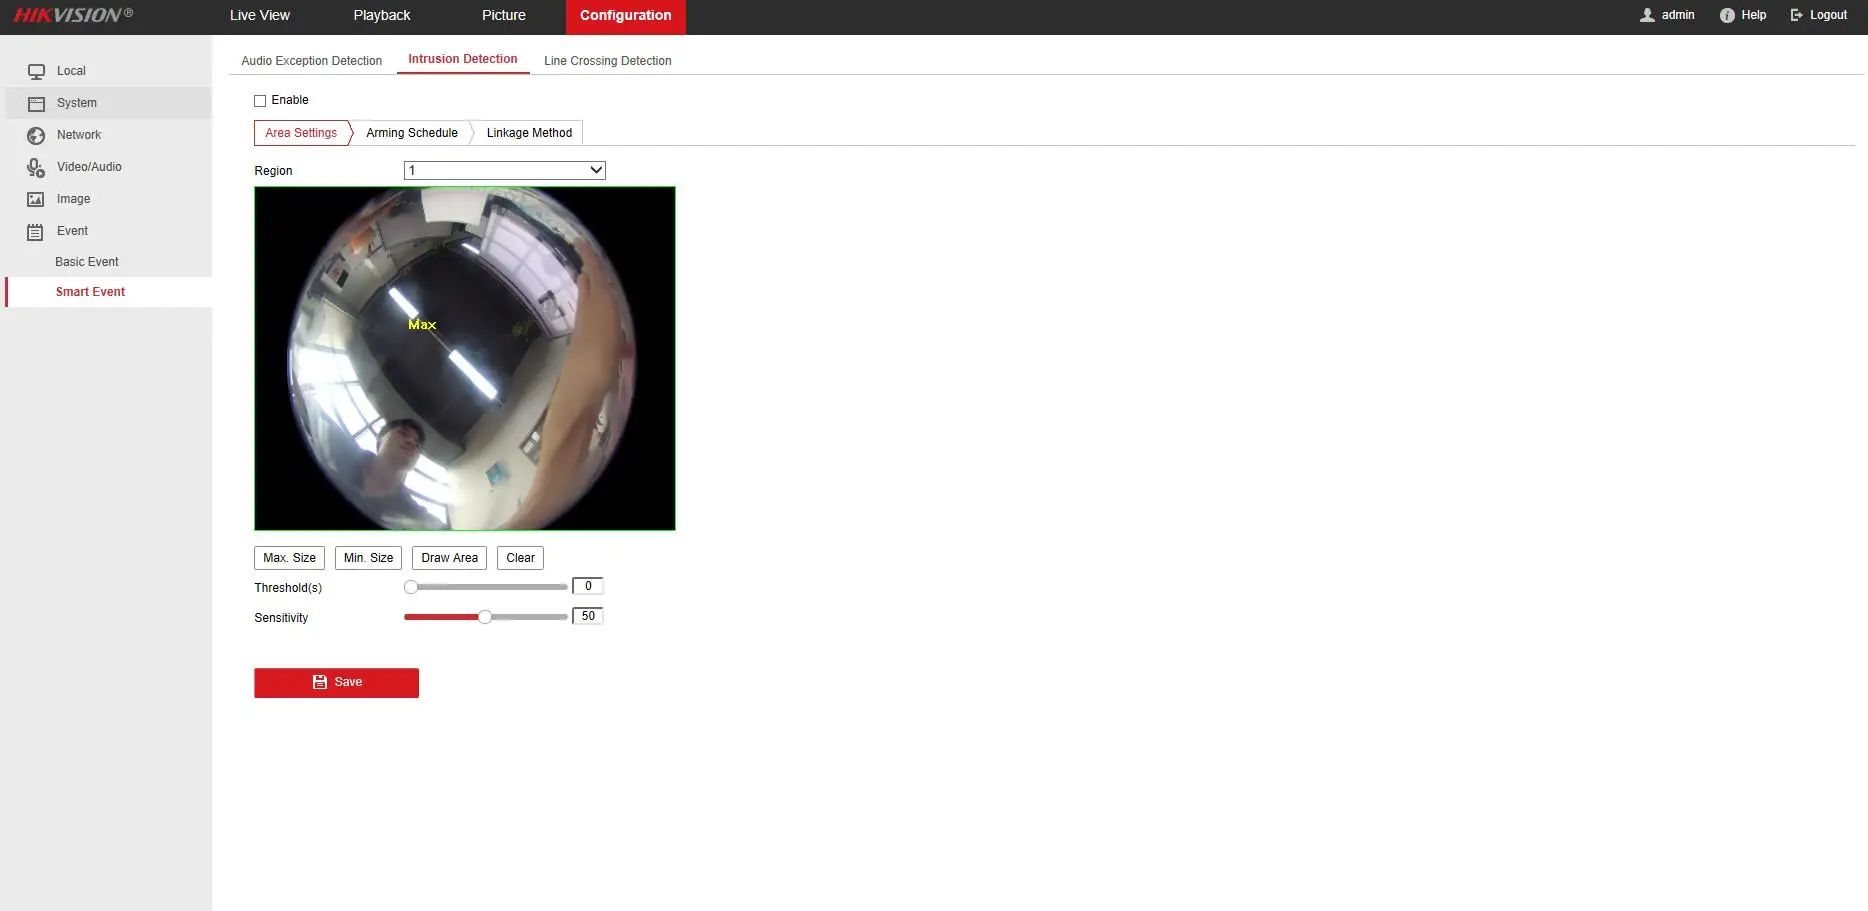Click the Clear button
This screenshot has width=1868, height=911.
520,558
